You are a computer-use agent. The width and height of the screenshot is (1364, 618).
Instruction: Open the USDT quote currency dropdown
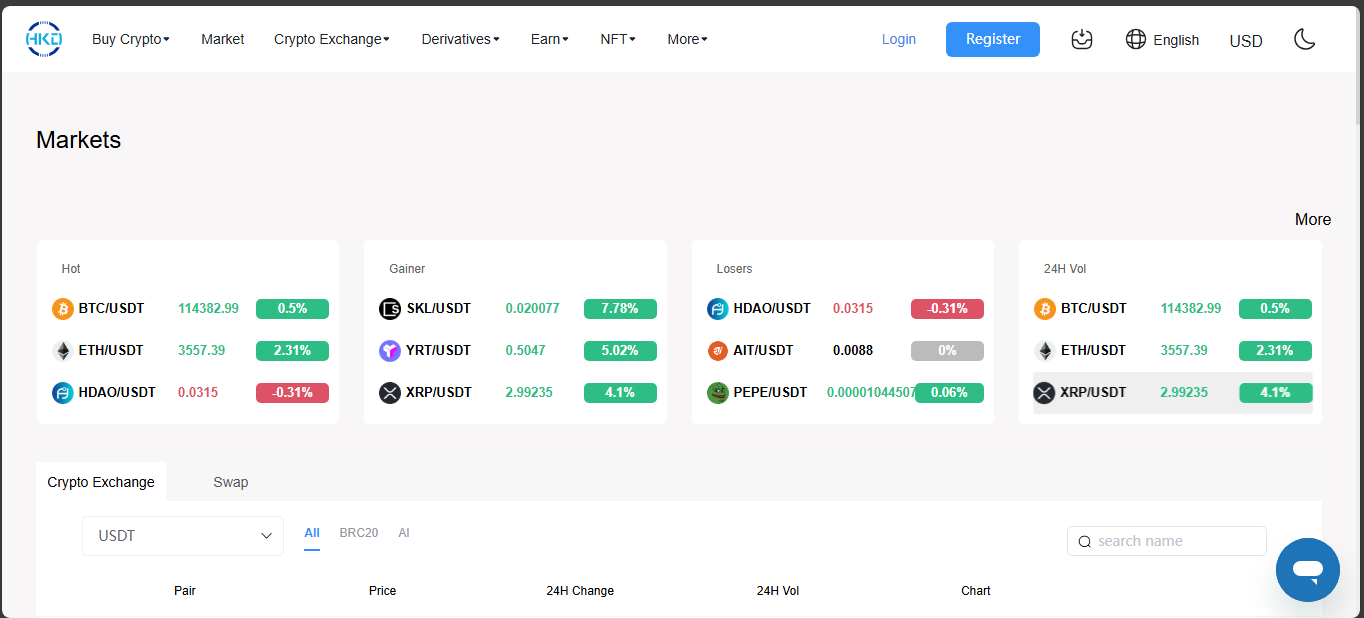point(183,536)
